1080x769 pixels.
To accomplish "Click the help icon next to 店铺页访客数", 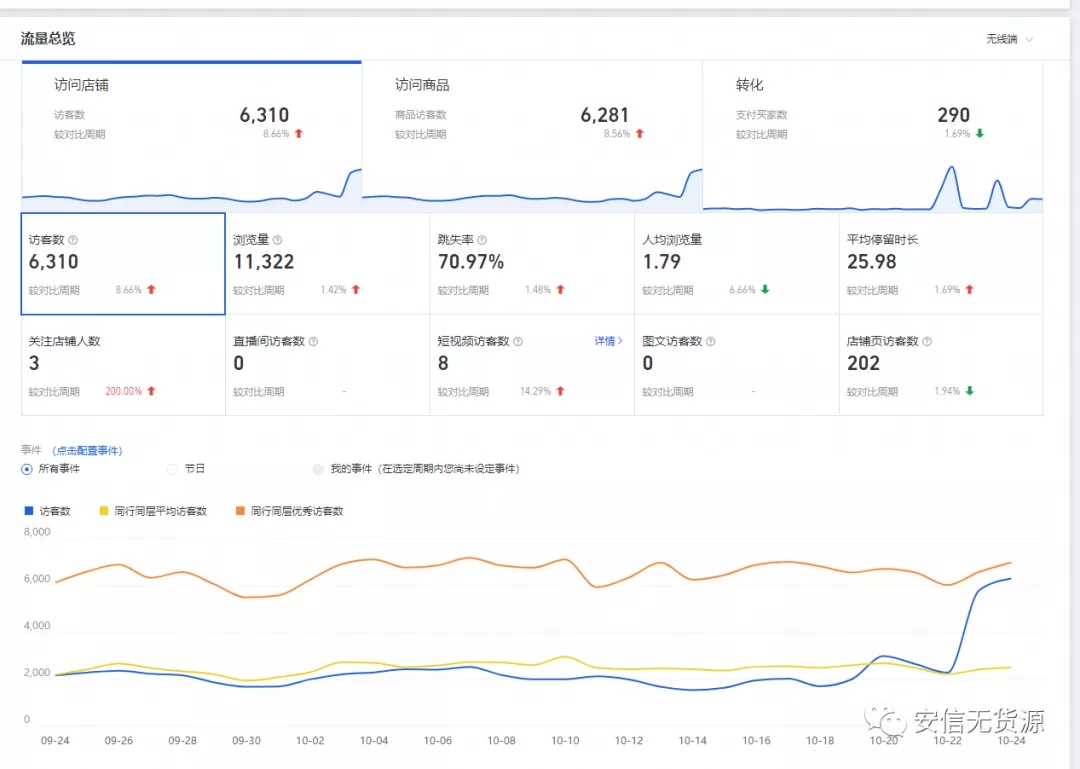I will point(927,341).
